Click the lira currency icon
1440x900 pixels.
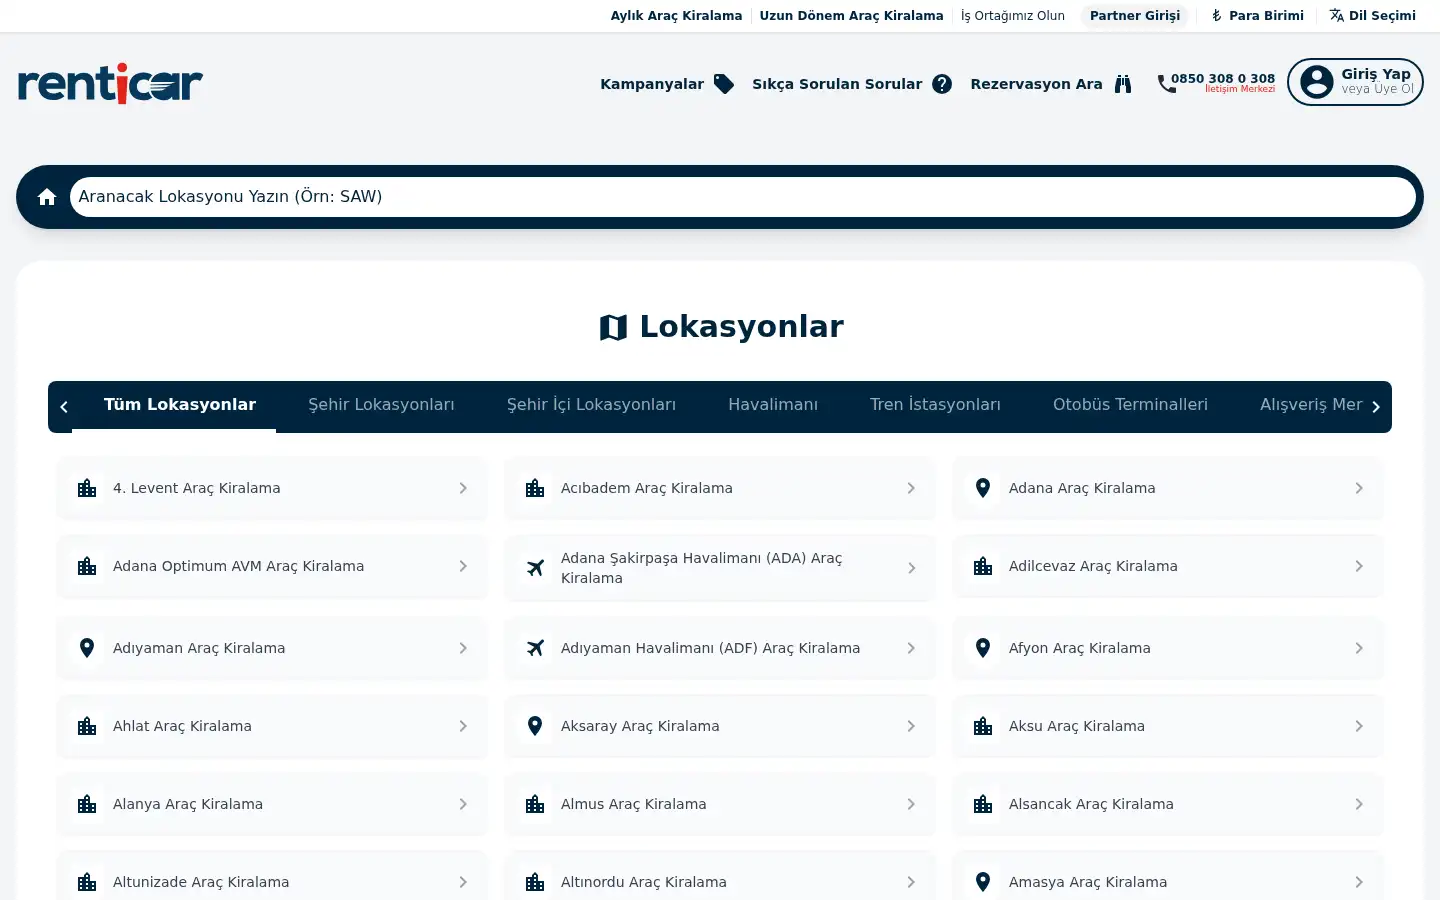tap(1217, 16)
